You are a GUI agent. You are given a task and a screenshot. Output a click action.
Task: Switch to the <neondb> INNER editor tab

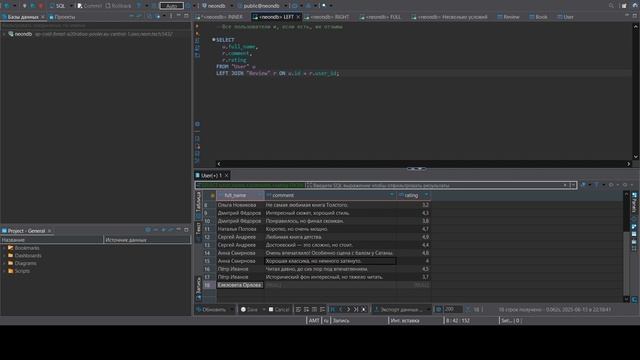coord(219,17)
